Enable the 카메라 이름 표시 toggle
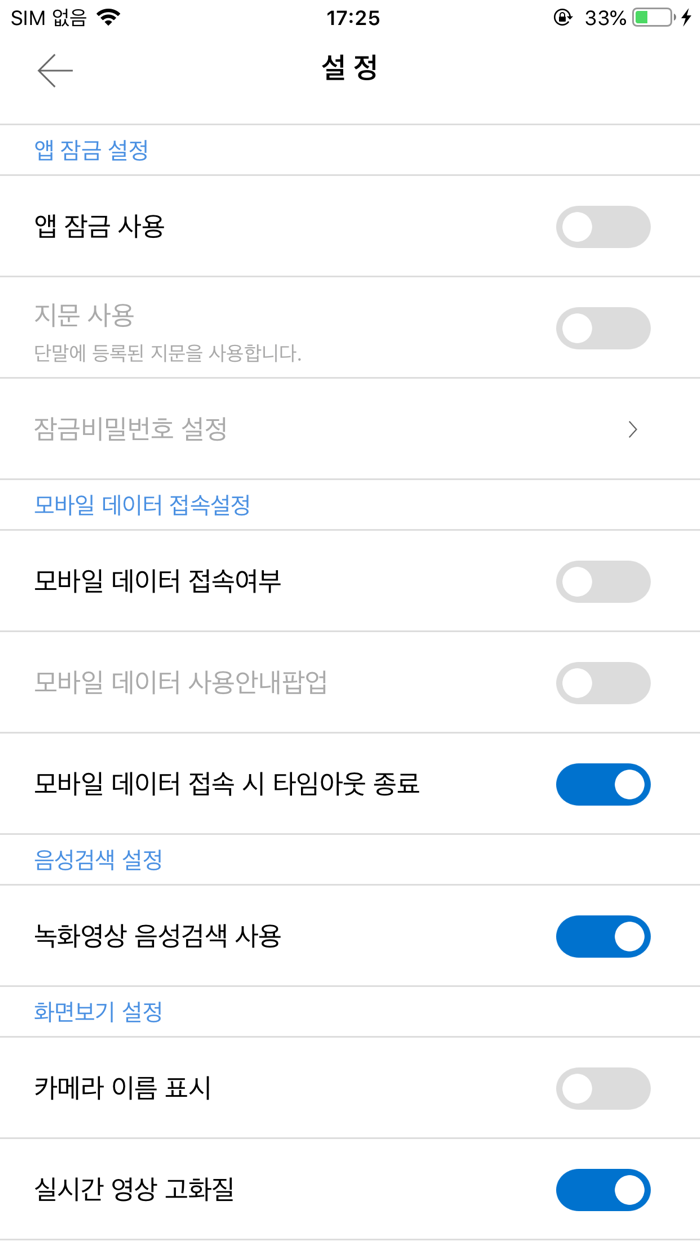The height and width of the screenshot is (1244, 700). (x=603, y=1089)
